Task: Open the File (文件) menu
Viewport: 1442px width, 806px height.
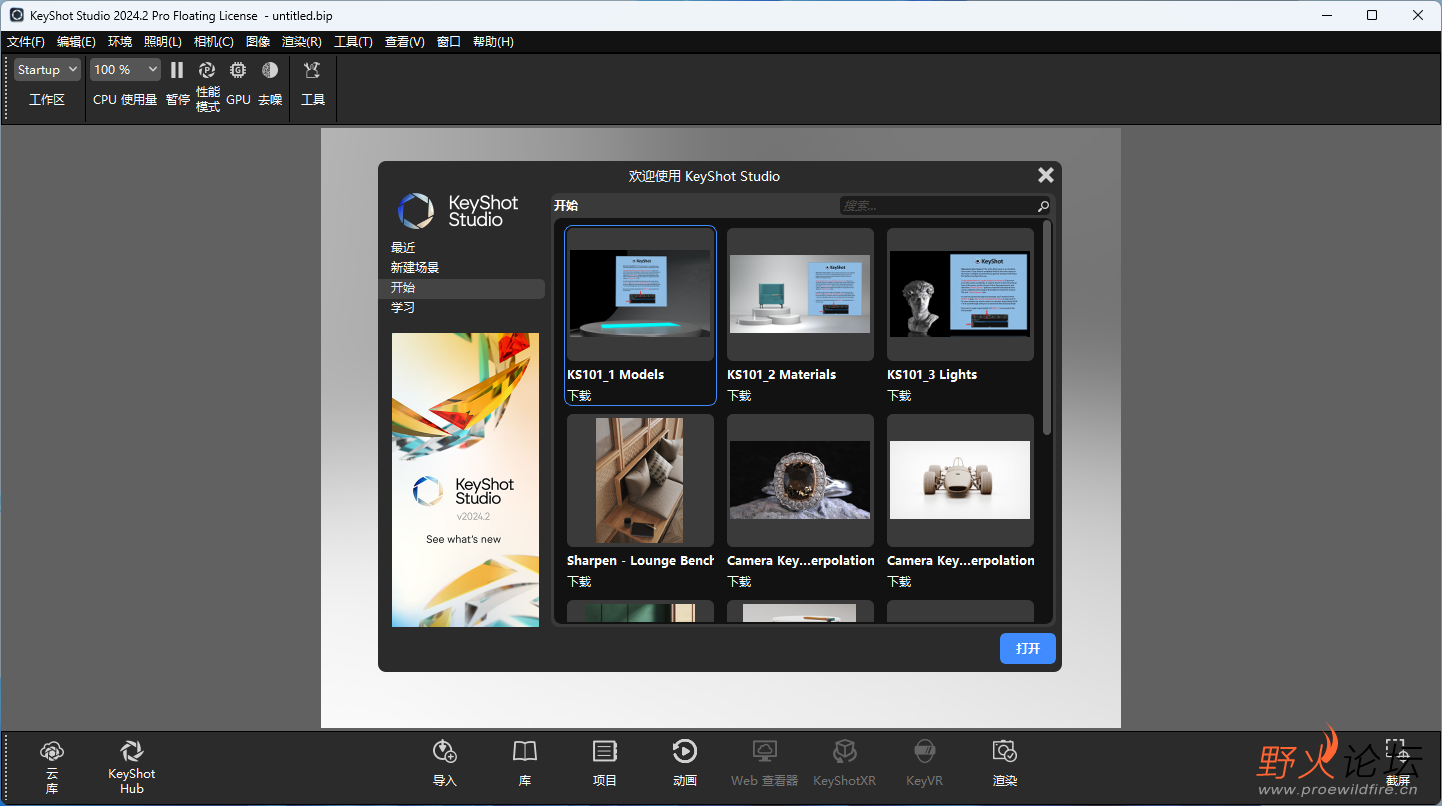Action: pos(26,42)
